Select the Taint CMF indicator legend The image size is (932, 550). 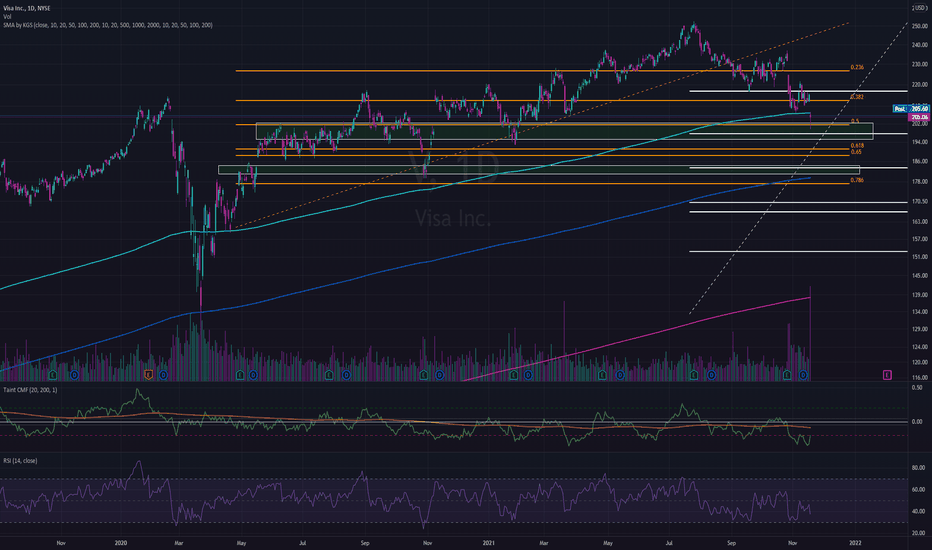pyautogui.click(x=30, y=390)
